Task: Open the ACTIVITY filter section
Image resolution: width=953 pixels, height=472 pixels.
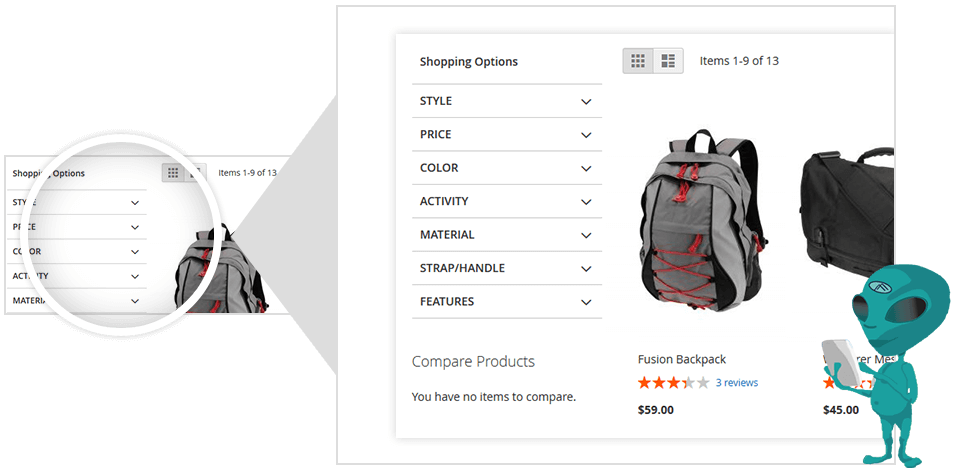Action: click(507, 201)
